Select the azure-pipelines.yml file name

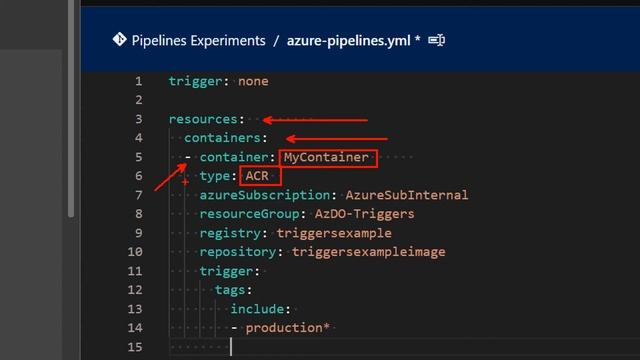(x=349, y=41)
